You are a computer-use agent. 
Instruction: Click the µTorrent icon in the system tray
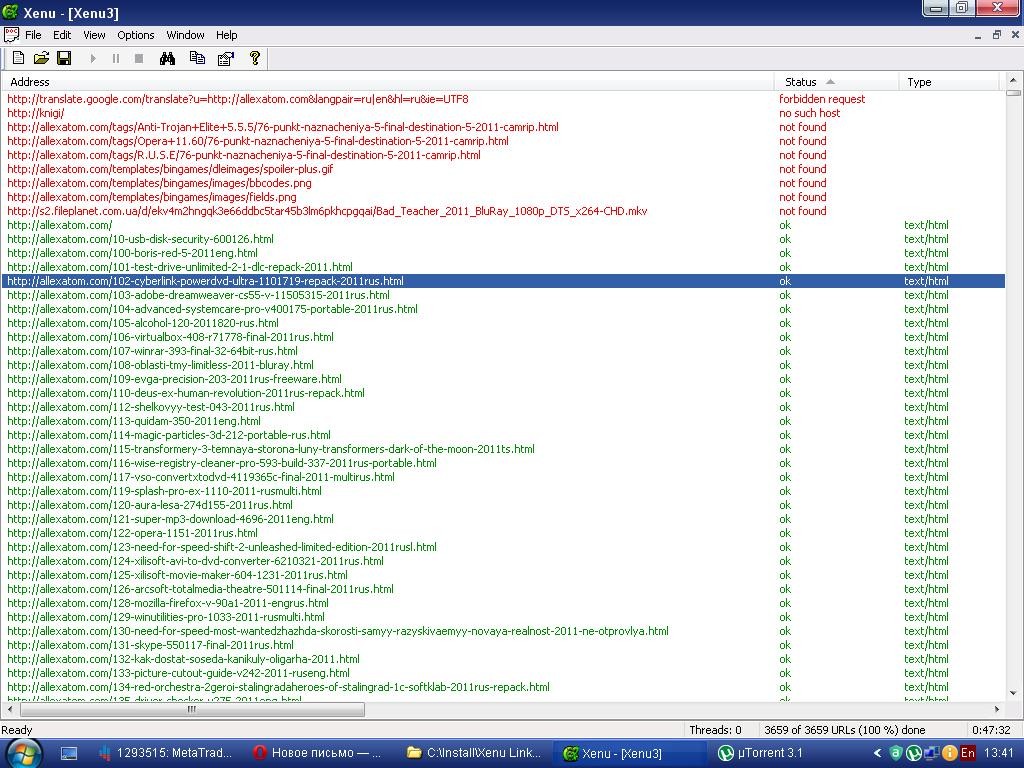[914, 753]
